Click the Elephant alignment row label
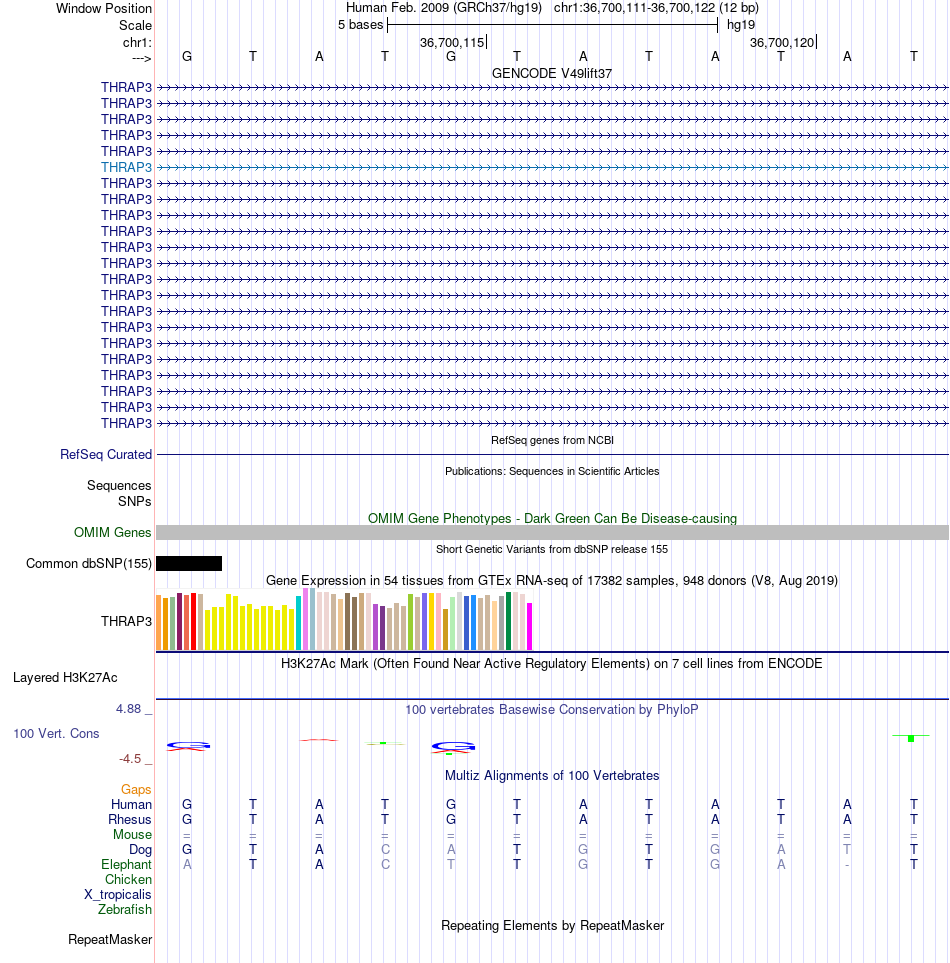Viewport: 950px width, 963px height. point(126,864)
